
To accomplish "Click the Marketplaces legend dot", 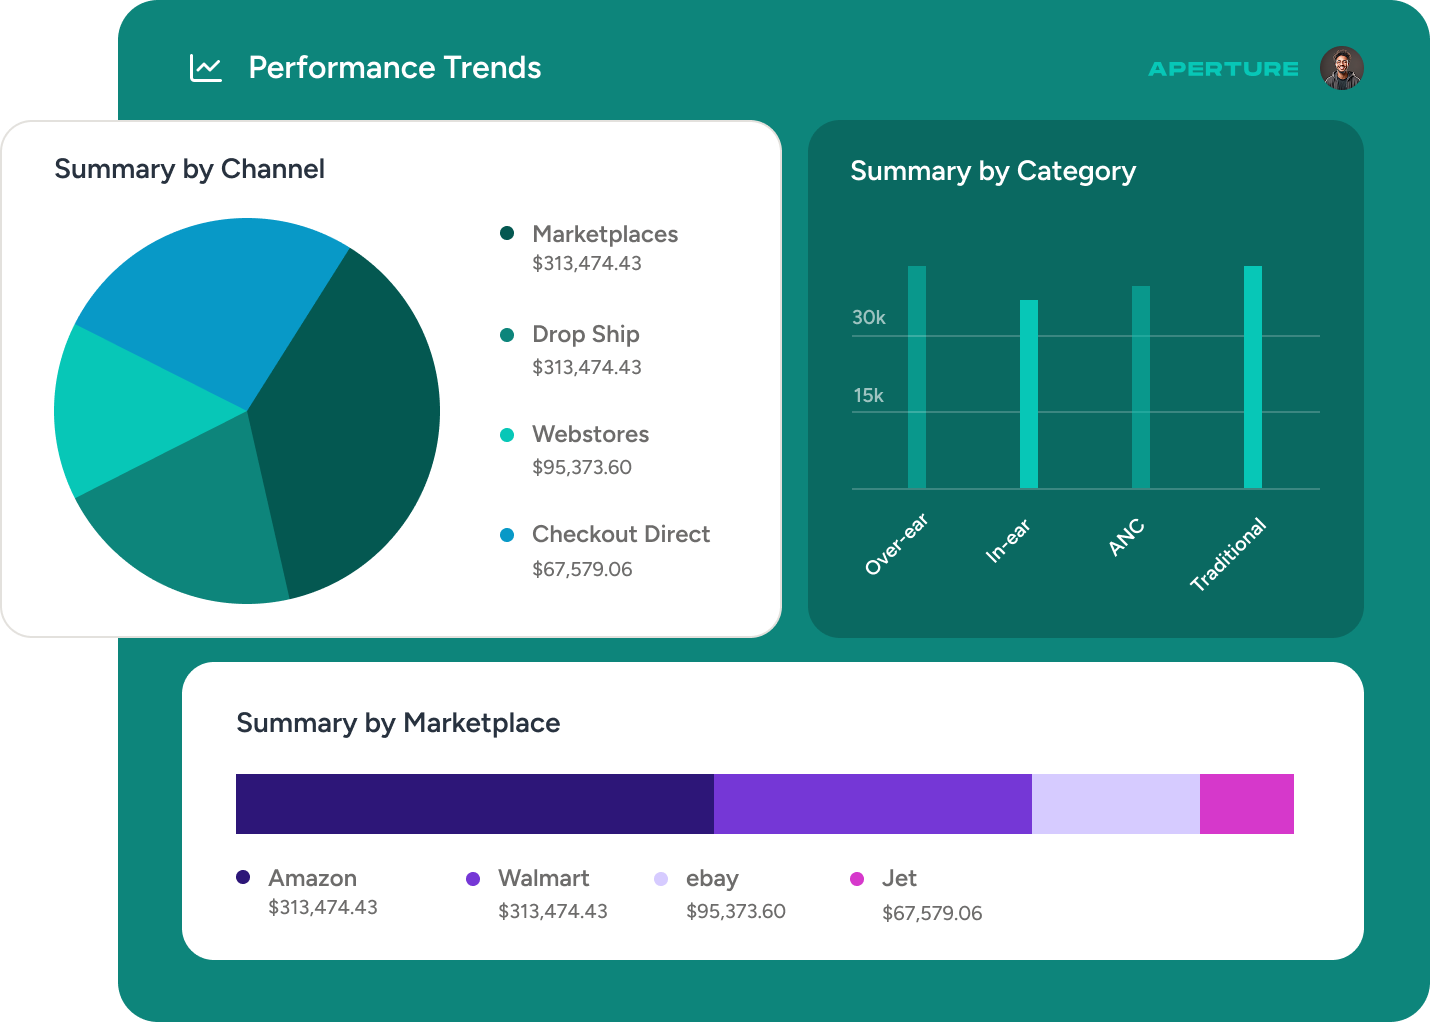I will 507,233.
